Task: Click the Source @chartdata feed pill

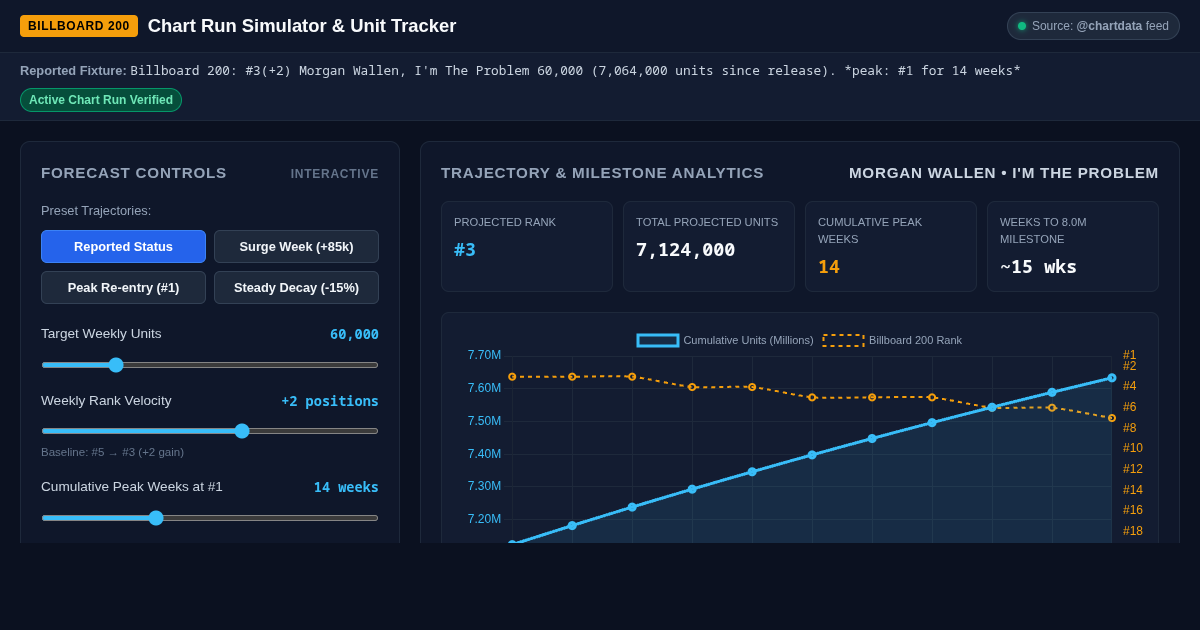Action: tap(1093, 26)
